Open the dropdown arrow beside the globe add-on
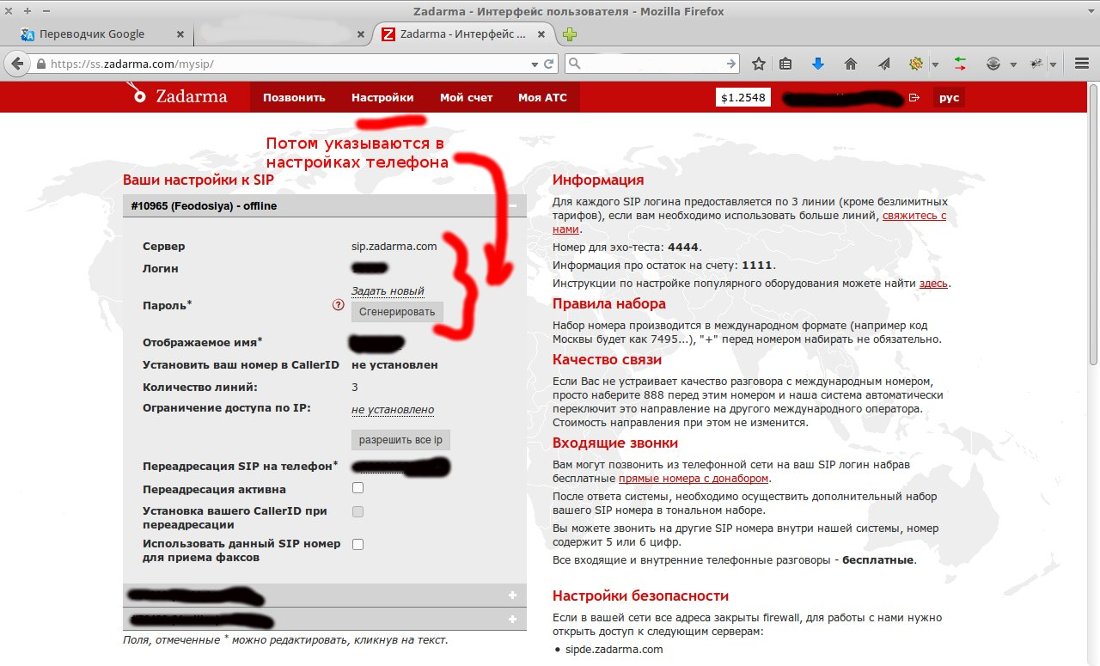This screenshot has height=666, width=1100. click(x=1013, y=65)
